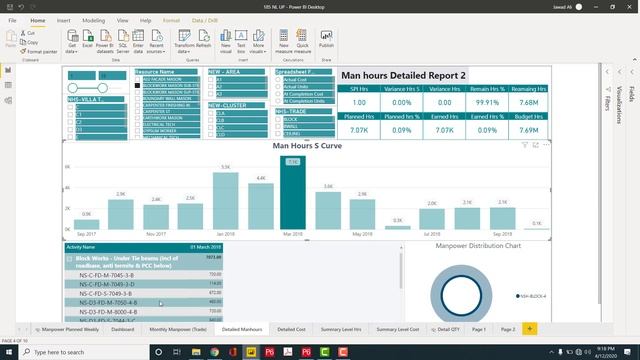640x360 pixels.
Task: Uncheck the selected Blockwork Mason checkbox
Action: pos(138,86)
